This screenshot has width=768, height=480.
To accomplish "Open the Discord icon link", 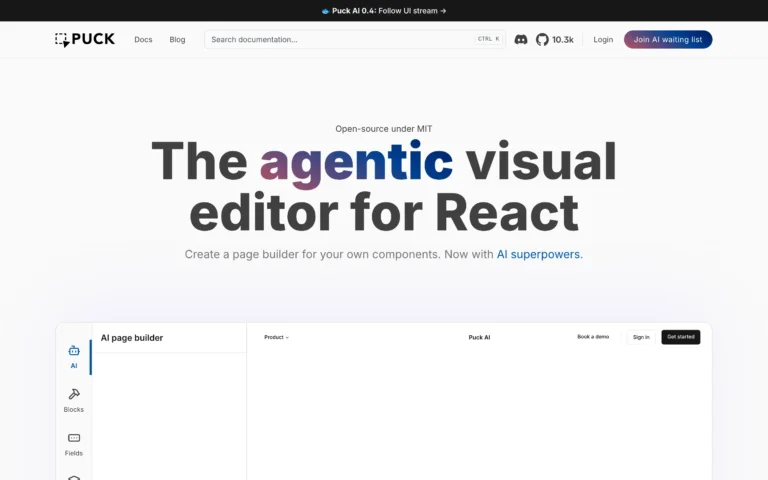I will 521,40.
